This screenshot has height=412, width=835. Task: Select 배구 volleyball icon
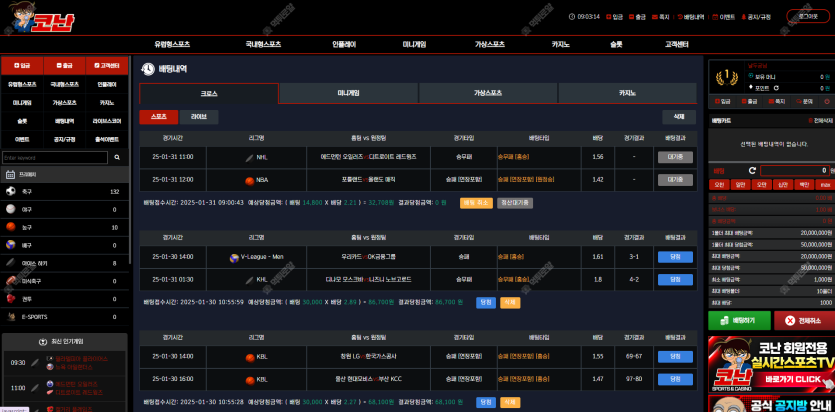tap(11, 245)
